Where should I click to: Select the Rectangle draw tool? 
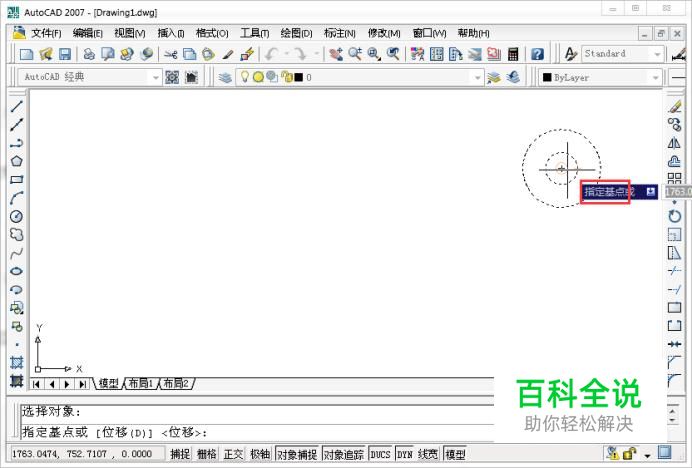point(16,180)
